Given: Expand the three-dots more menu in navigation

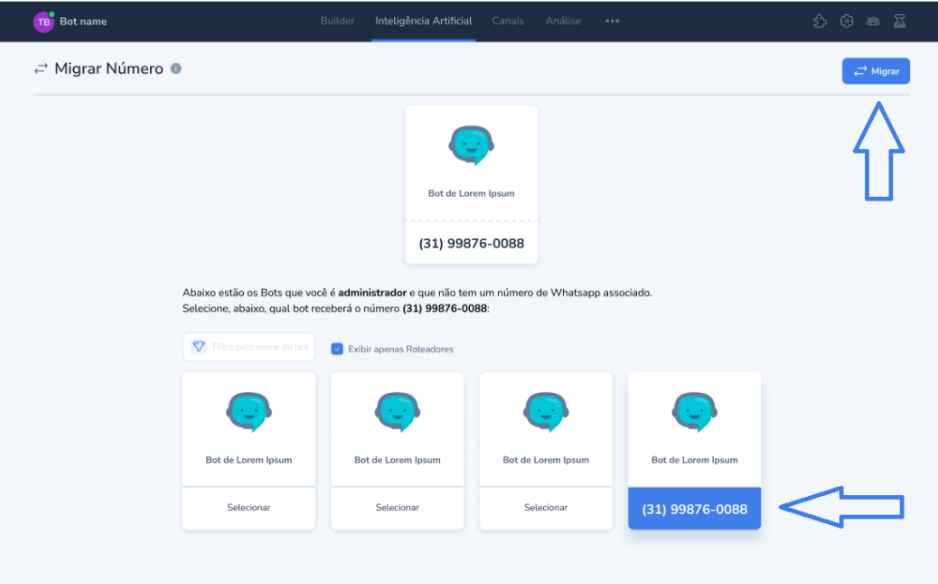Looking at the screenshot, I should (612, 21).
